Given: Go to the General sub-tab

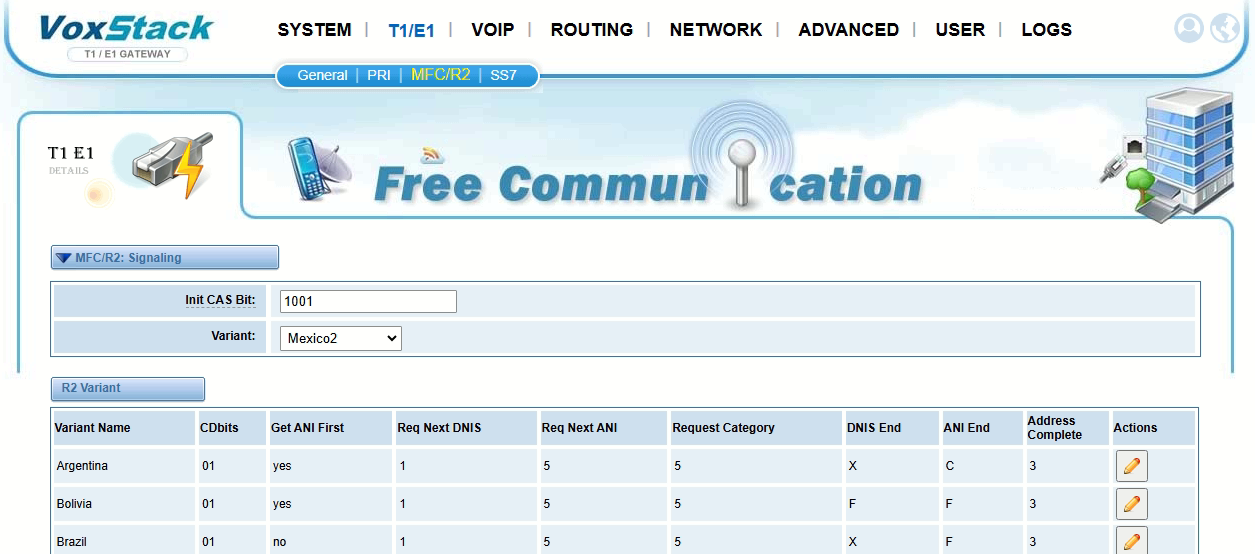Looking at the screenshot, I should [322, 75].
